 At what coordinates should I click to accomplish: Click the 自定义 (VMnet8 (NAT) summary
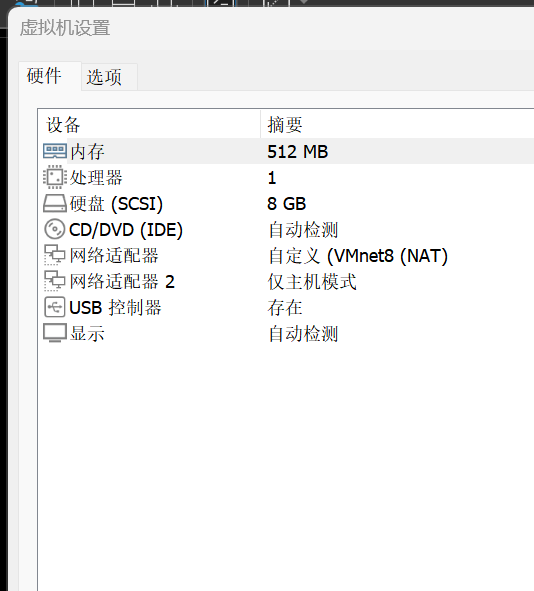coord(358,256)
